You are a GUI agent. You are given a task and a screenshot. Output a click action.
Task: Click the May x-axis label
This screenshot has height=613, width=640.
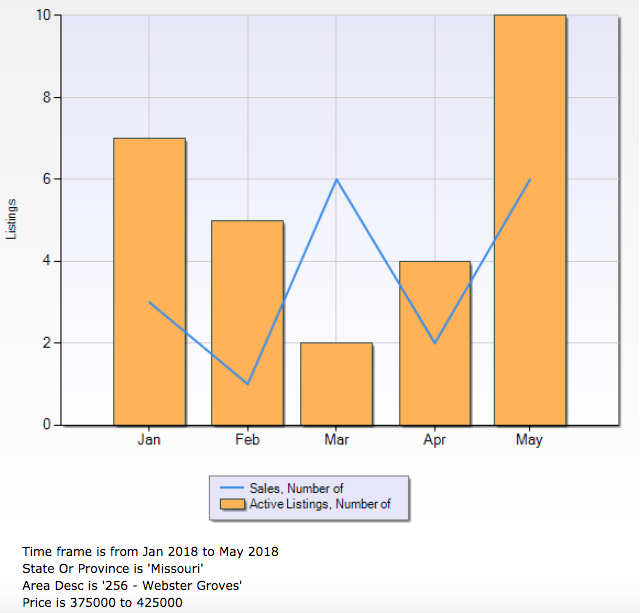click(530, 440)
